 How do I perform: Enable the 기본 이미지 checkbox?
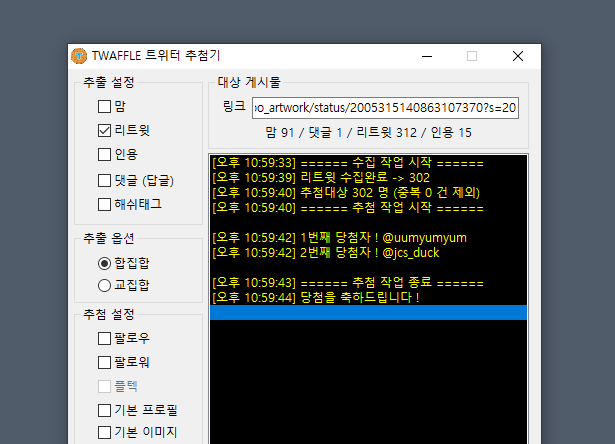click(x=104, y=432)
